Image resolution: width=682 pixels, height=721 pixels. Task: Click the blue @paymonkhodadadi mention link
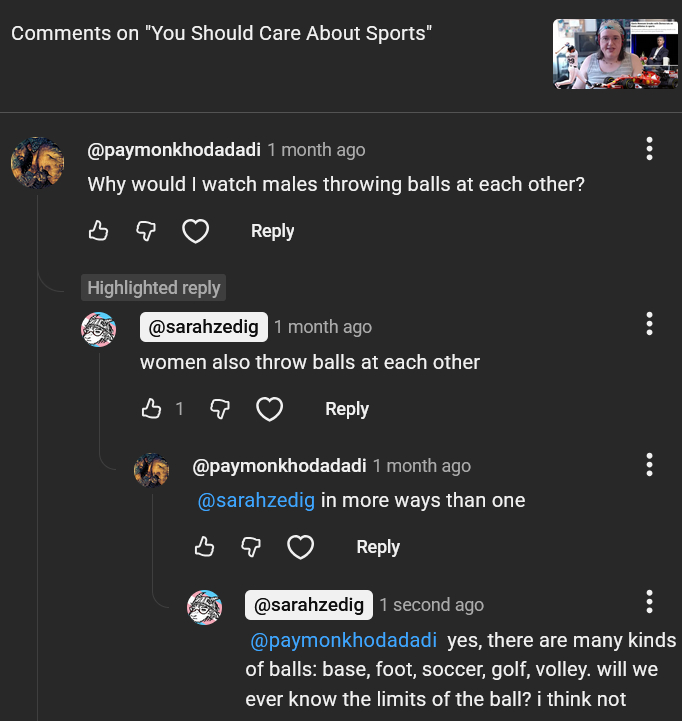coord(343,640)
